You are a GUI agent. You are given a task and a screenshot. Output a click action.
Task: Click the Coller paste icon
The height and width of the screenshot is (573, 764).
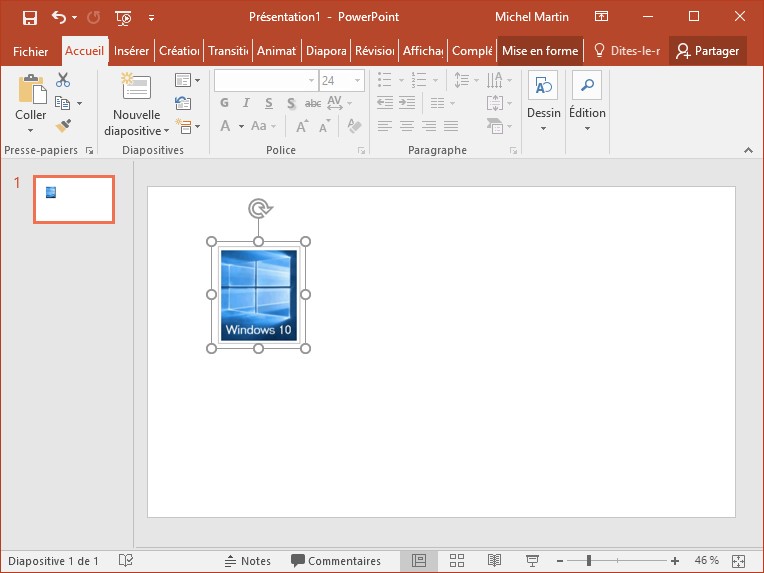(31, 98)
